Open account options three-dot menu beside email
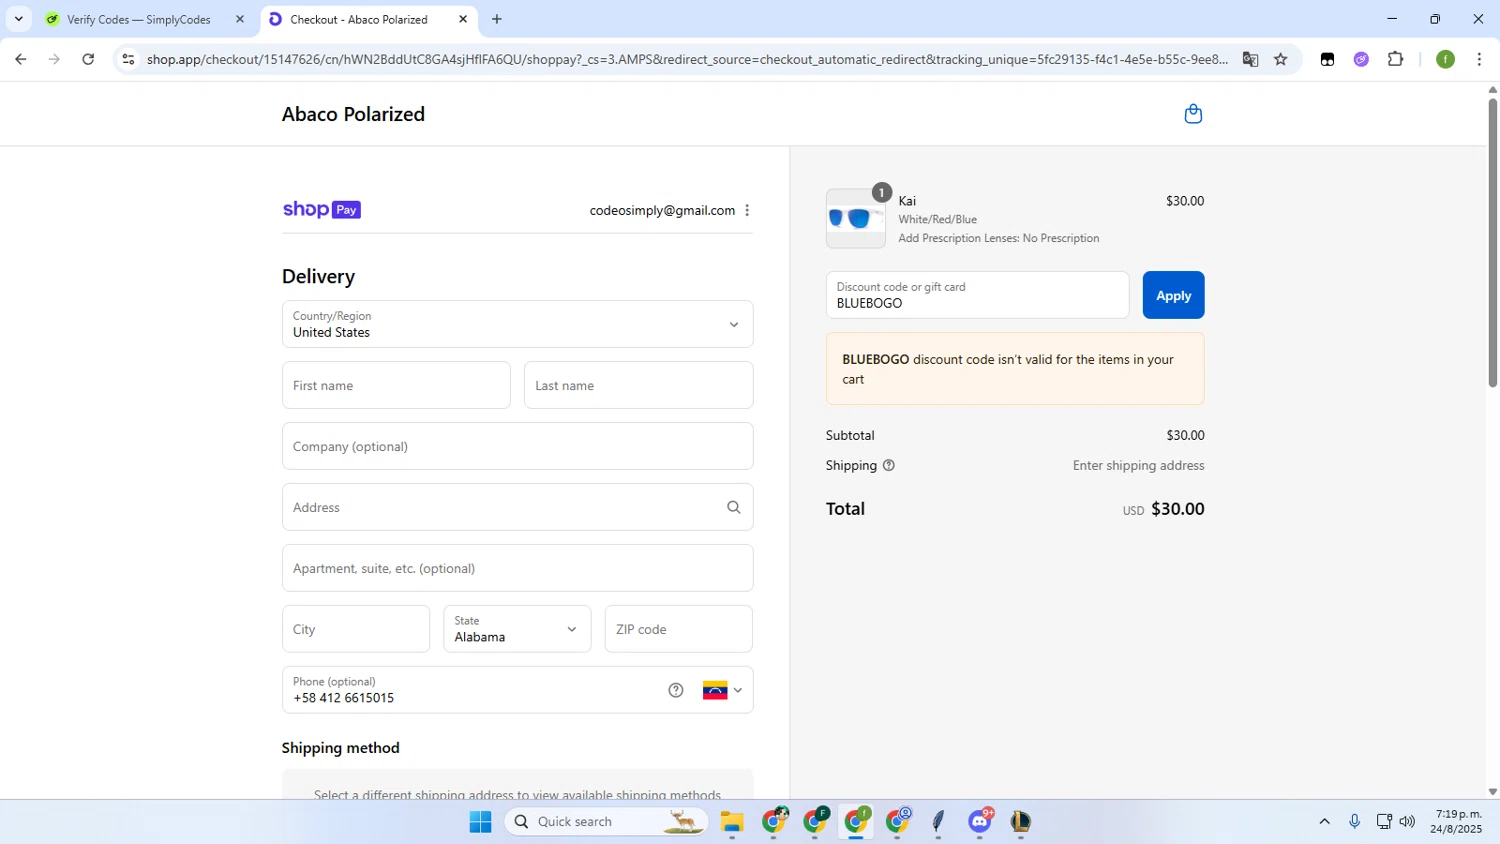 click(747, 210)
